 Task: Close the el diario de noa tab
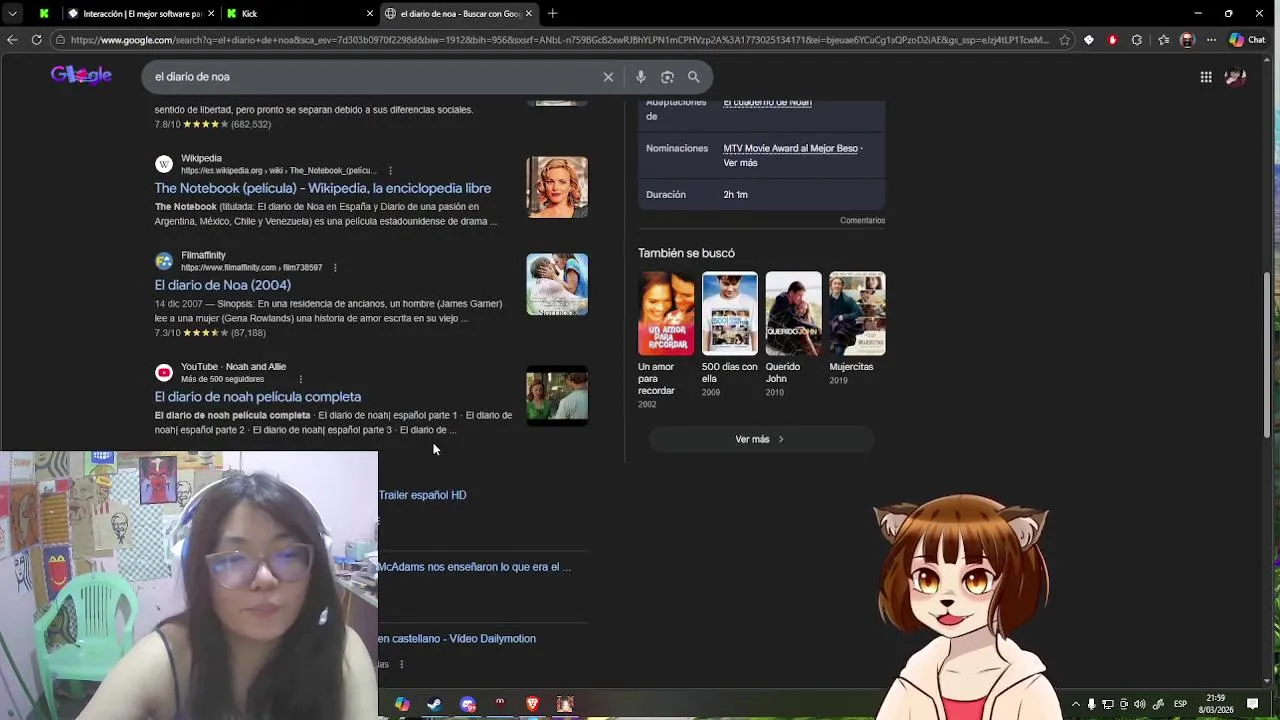pos(528,14)
